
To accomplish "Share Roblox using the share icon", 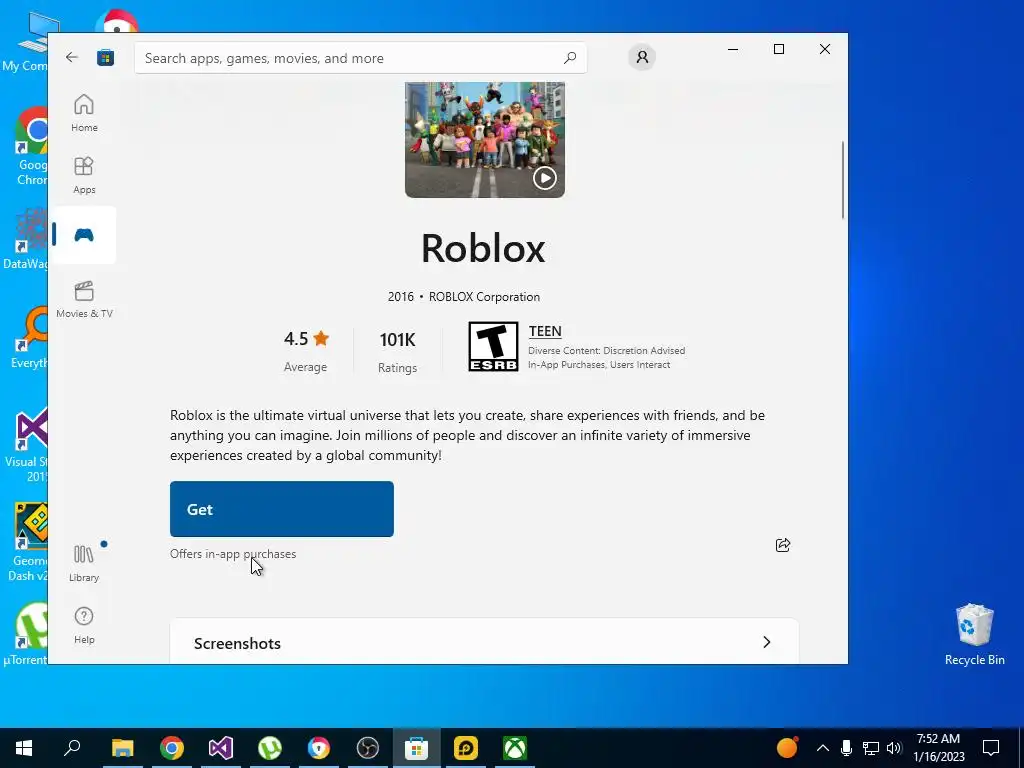I will click(782, 545).
